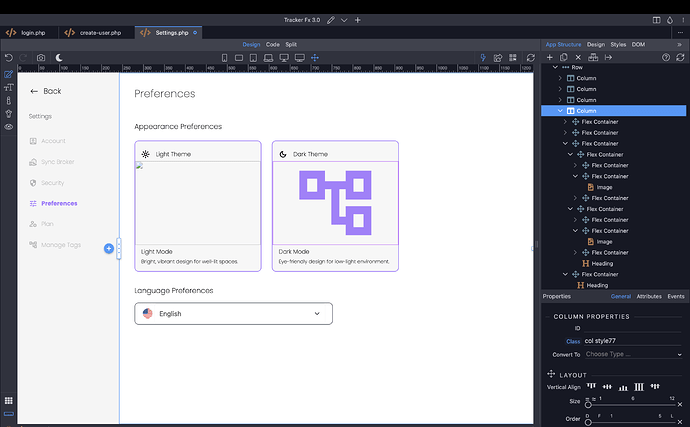The image size is (690, 427).
Task: Switch to Code view
Action: click(x=272, y=44)
